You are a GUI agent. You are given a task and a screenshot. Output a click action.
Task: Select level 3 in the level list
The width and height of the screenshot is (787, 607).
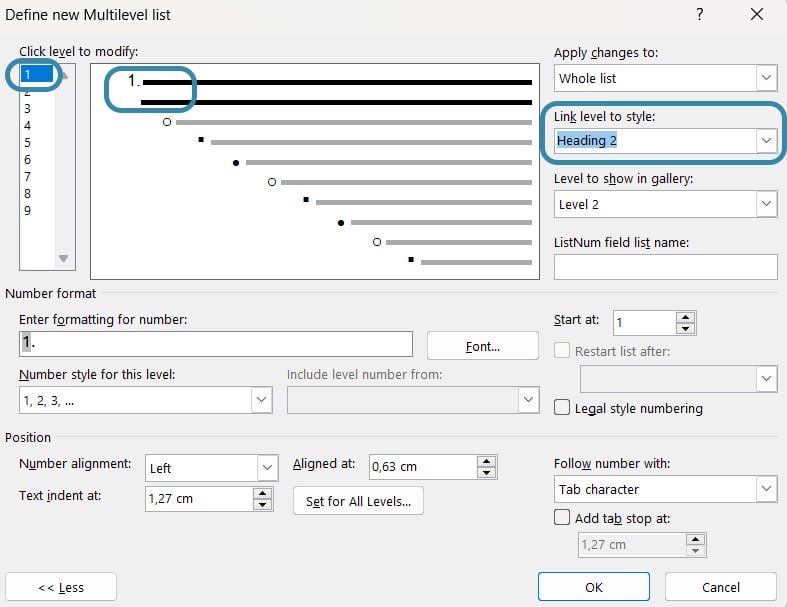(27, 108)
